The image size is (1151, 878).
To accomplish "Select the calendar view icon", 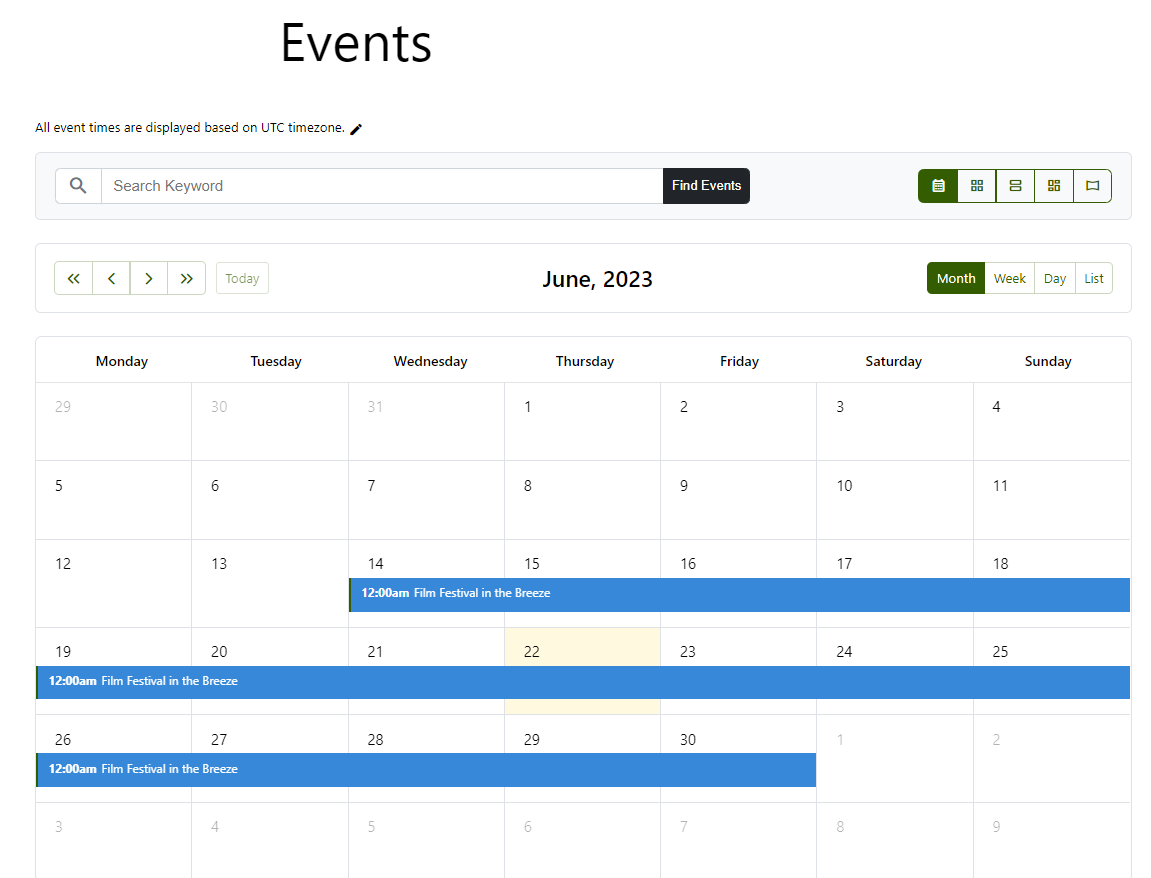I will (937, 186).
